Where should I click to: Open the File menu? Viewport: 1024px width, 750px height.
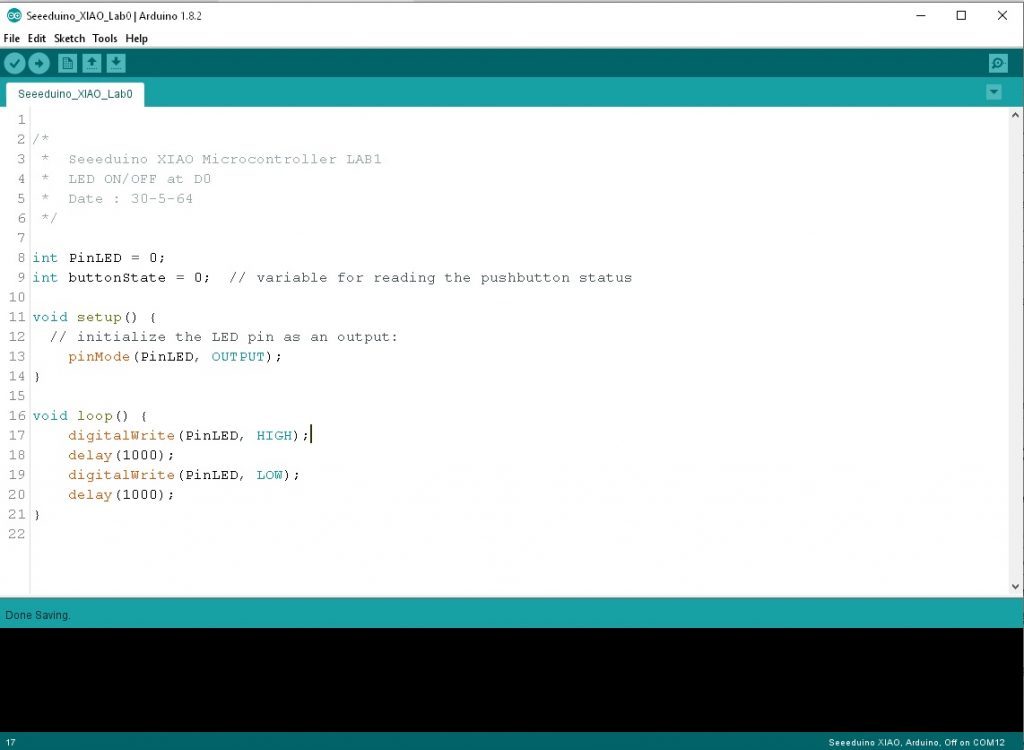[12, 39]
